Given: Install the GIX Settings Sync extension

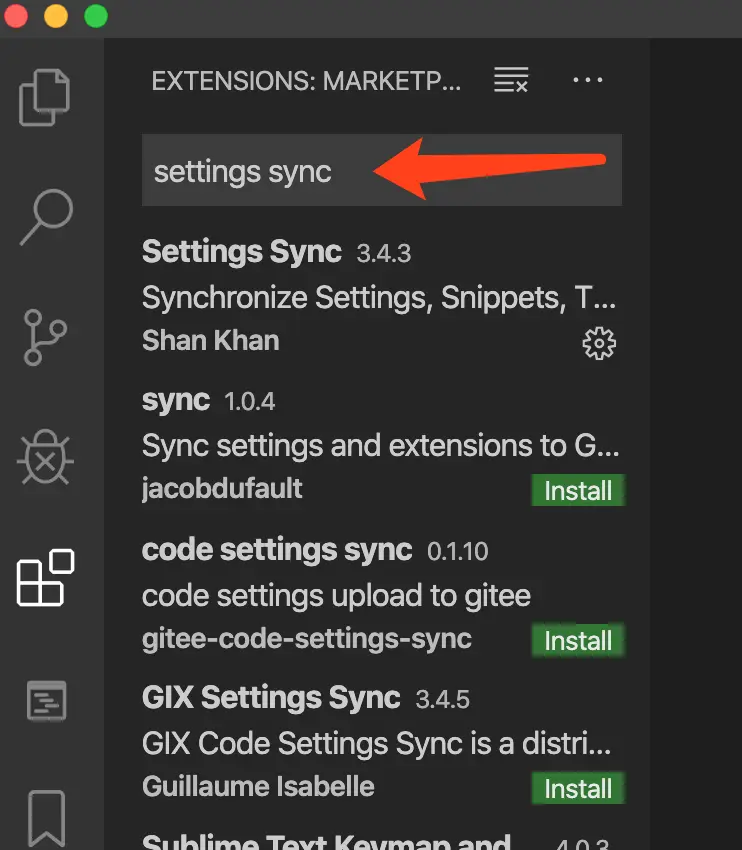Looking at the screenshot, I should coord(578,788).
